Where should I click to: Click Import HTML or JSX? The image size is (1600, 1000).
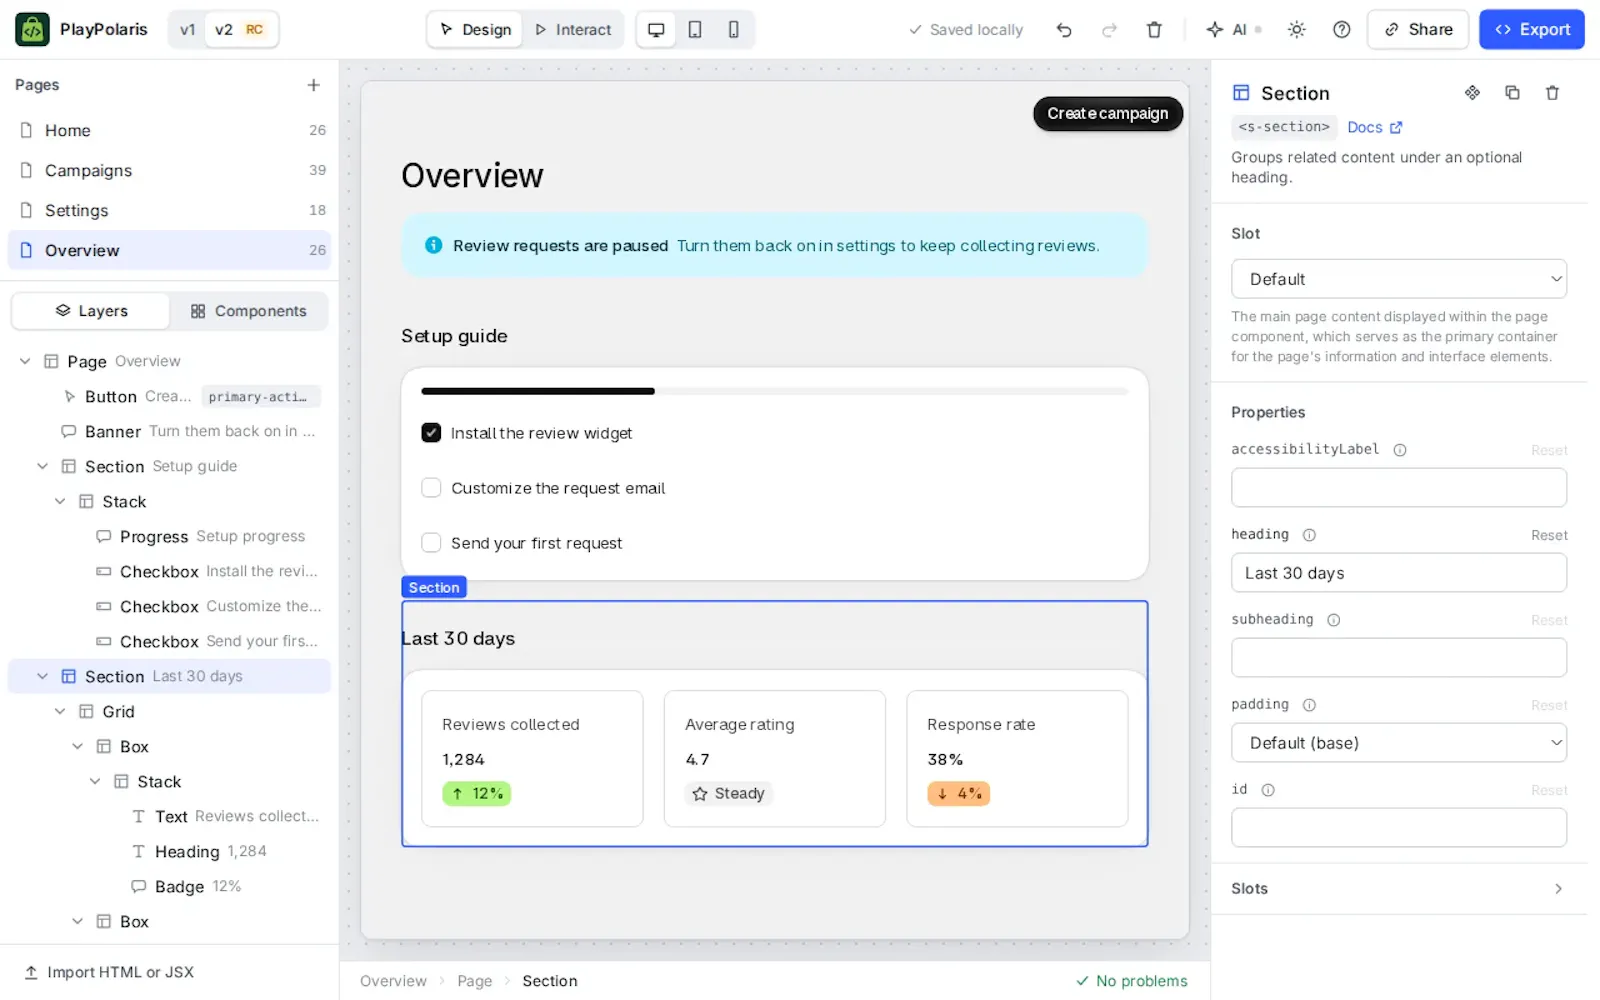click(109, 972)
